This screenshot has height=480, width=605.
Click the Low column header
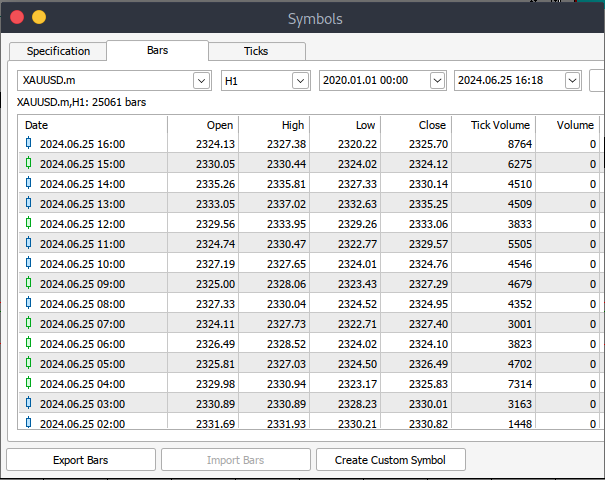pyautogui.click(x=345, y=125)
